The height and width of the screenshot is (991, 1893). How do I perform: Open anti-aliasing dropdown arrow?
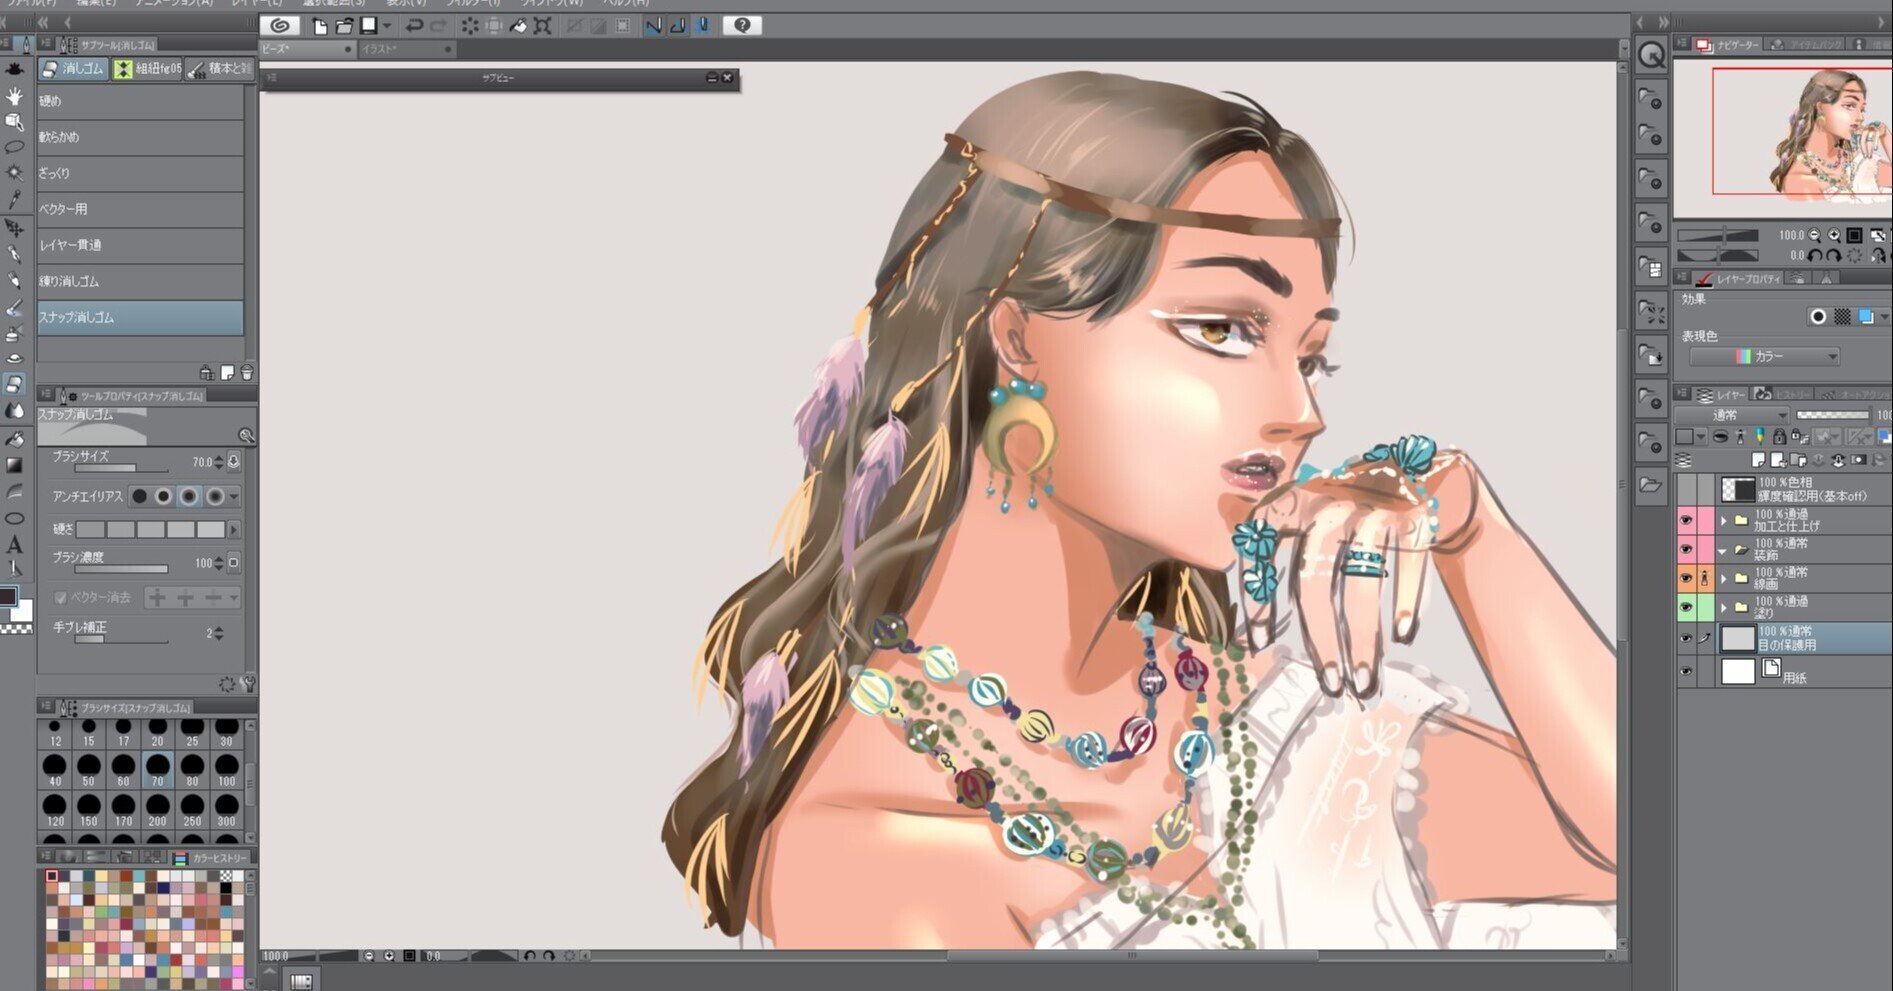235,496
